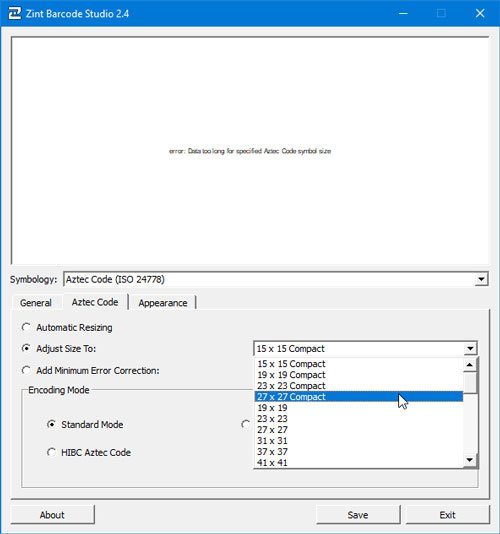This screenshot has height=534, width=500.
Task: Click the scroll down arrow in size list
Action: click(470, 460)
